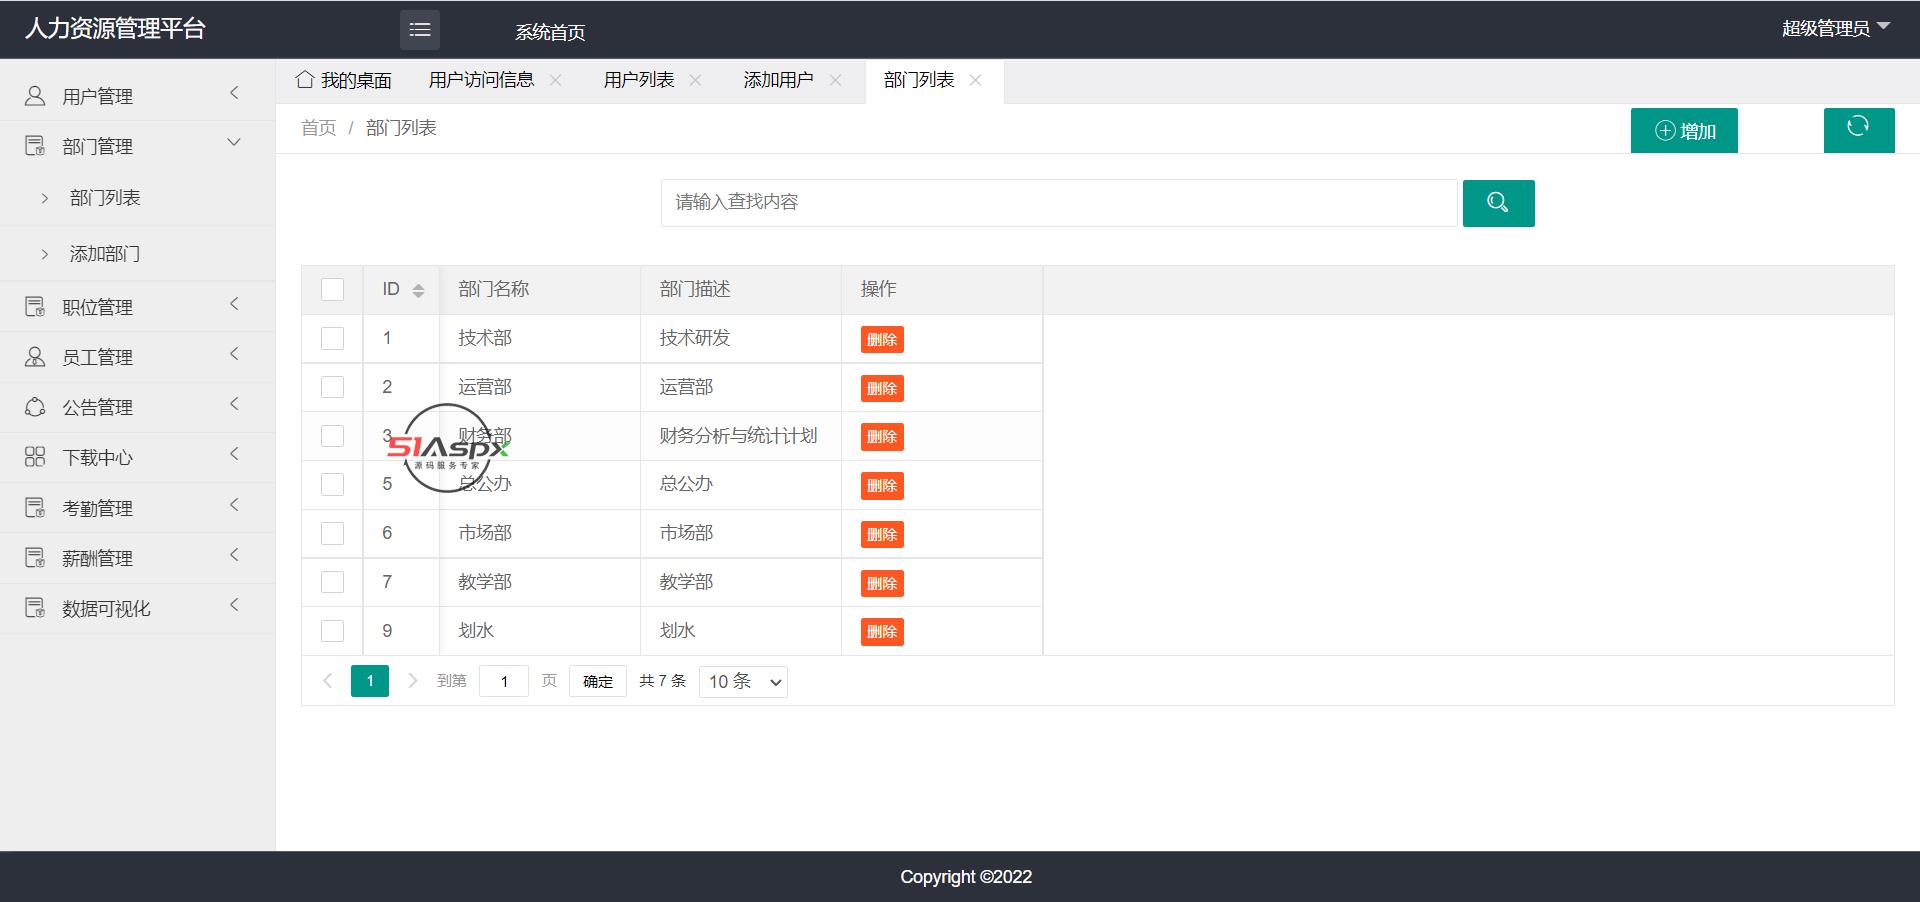Delete the 市场部 department

tap(882, 535)
